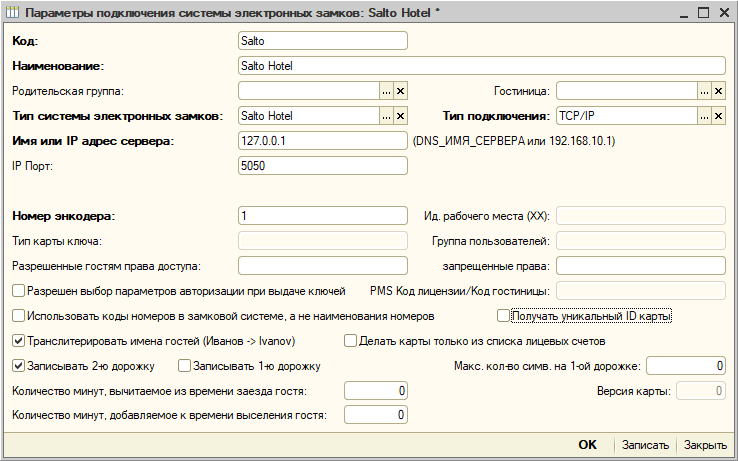Click the window icon in title bar
The width and height of the screenshot is (738, 461).
coord(12,12)
